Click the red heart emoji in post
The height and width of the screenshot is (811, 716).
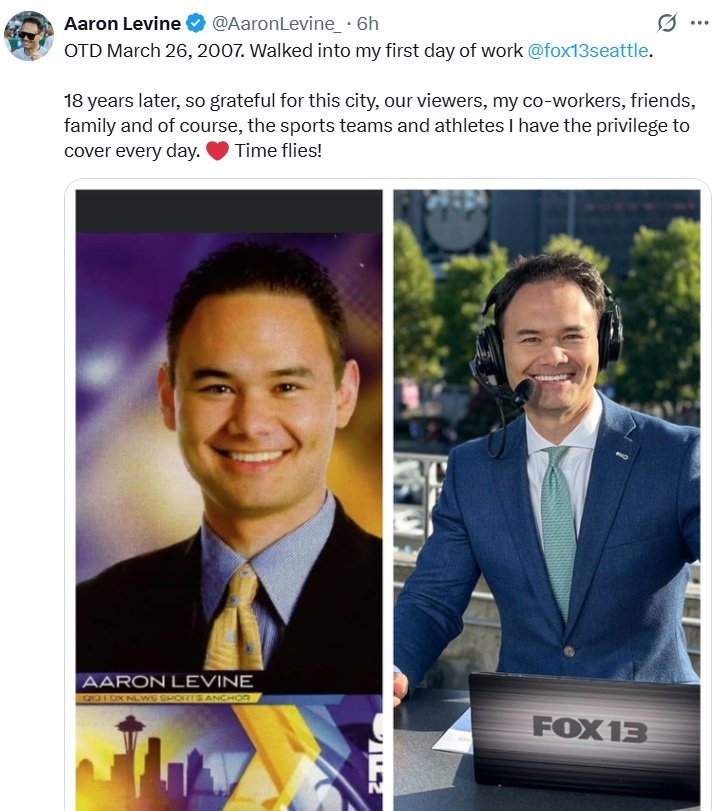point(217,151)
